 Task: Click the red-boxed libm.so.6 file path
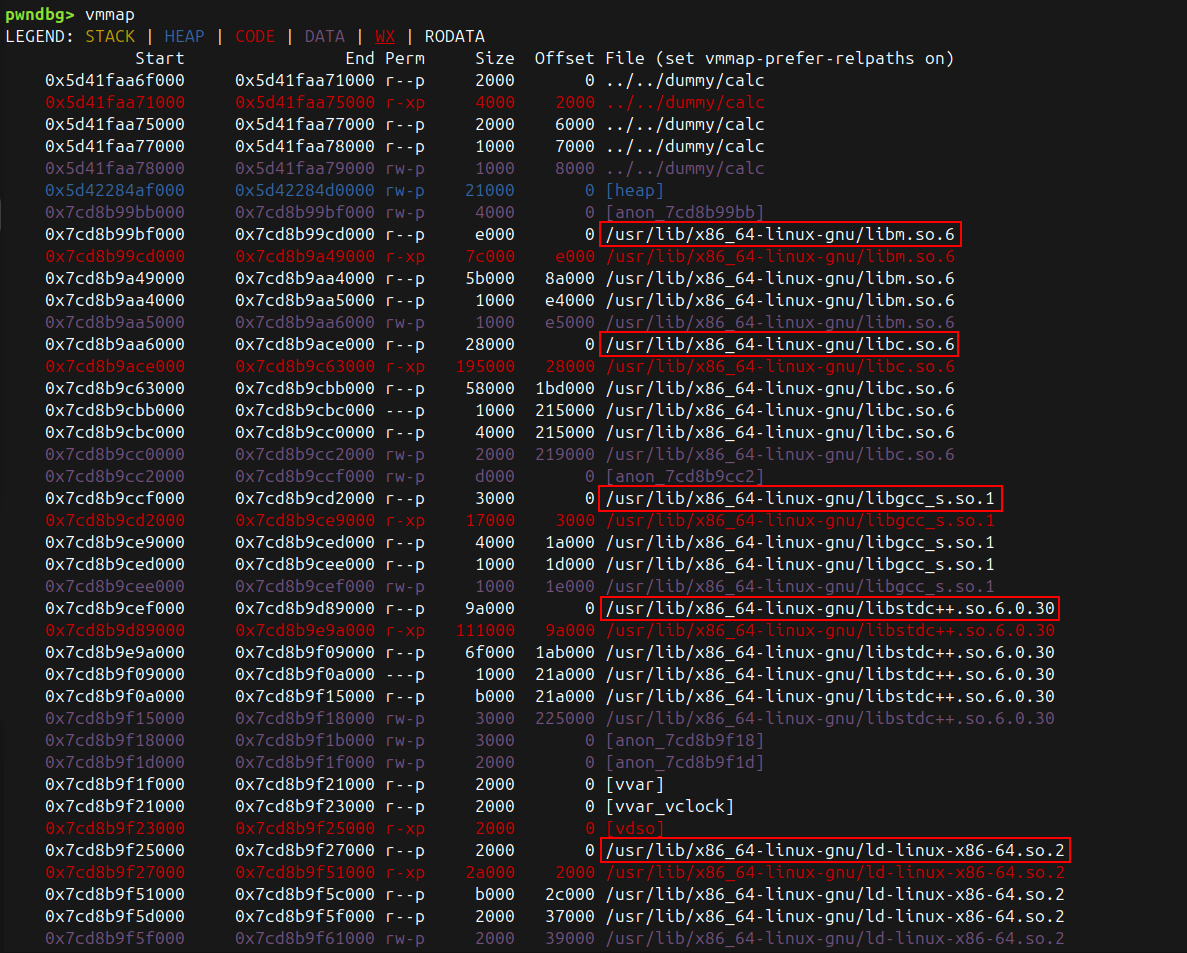[780, 235]
